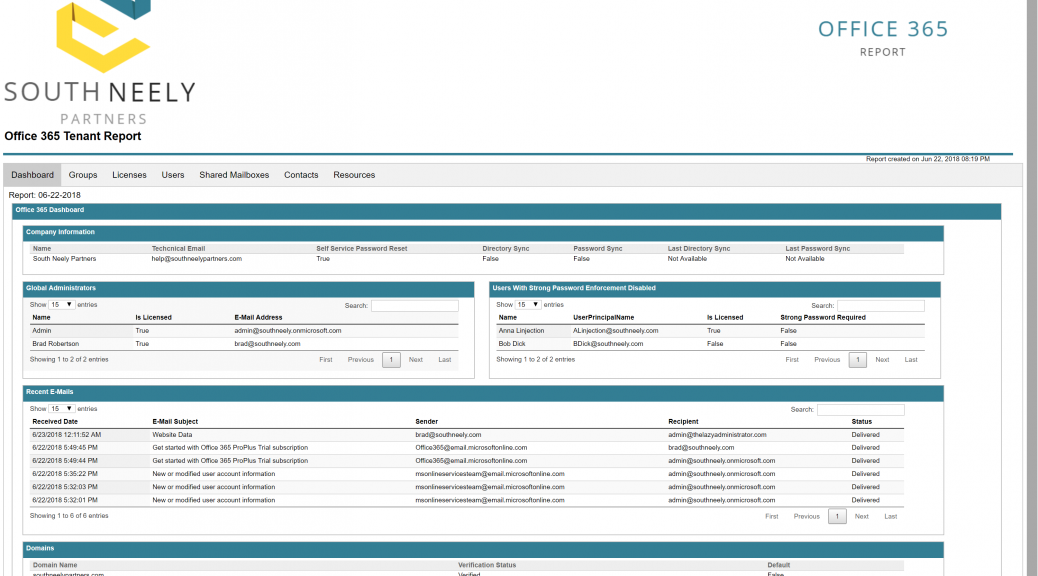Select the 6/22/2018 5:49:45 PM email row
The image size is (1038, 576).
(467, 448)
